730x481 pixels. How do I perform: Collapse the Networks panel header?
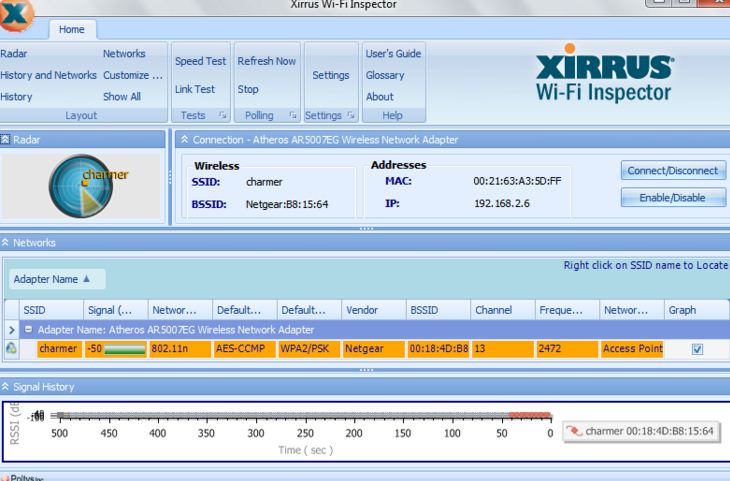pos(5,242)
